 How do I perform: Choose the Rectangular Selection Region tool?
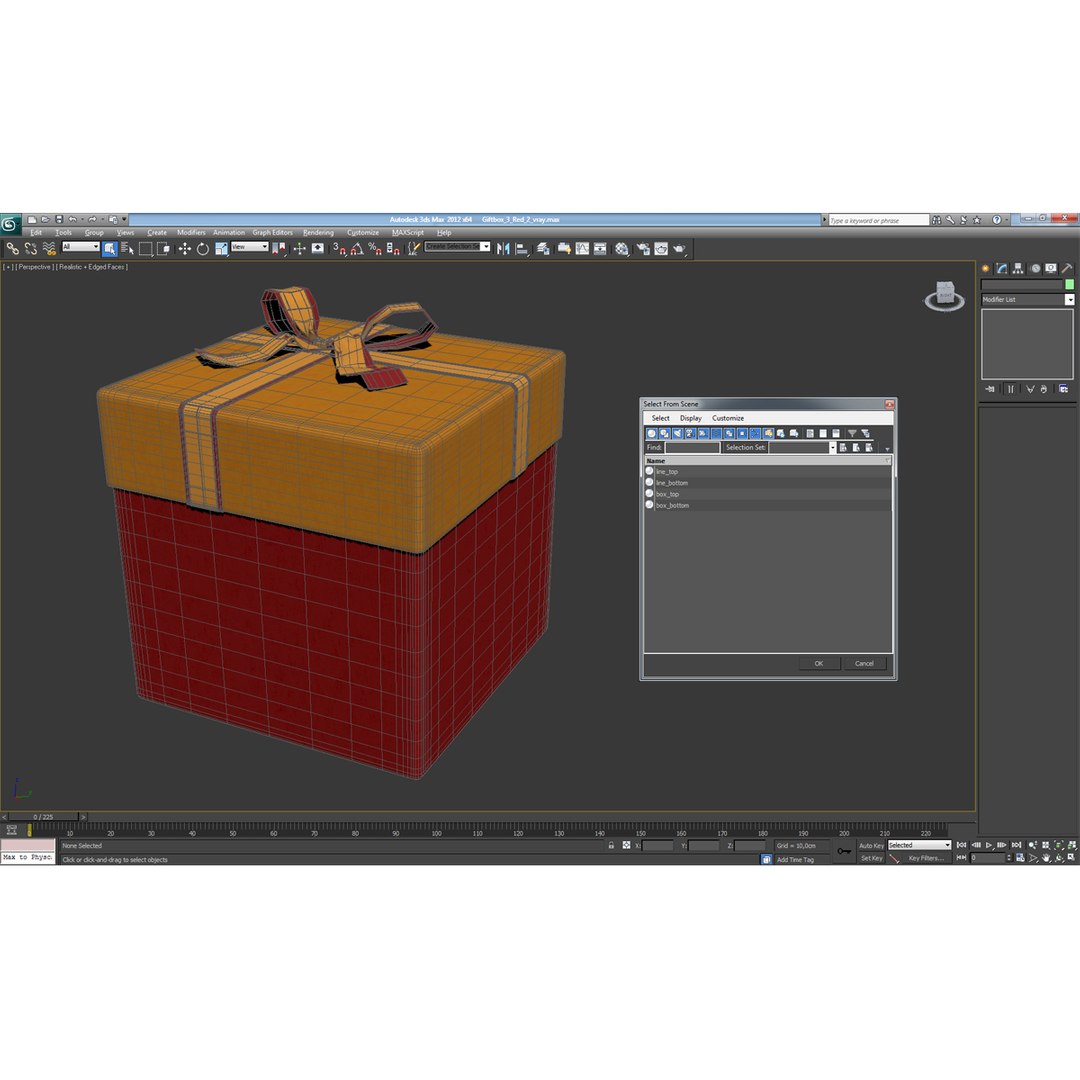coord(145,249)
